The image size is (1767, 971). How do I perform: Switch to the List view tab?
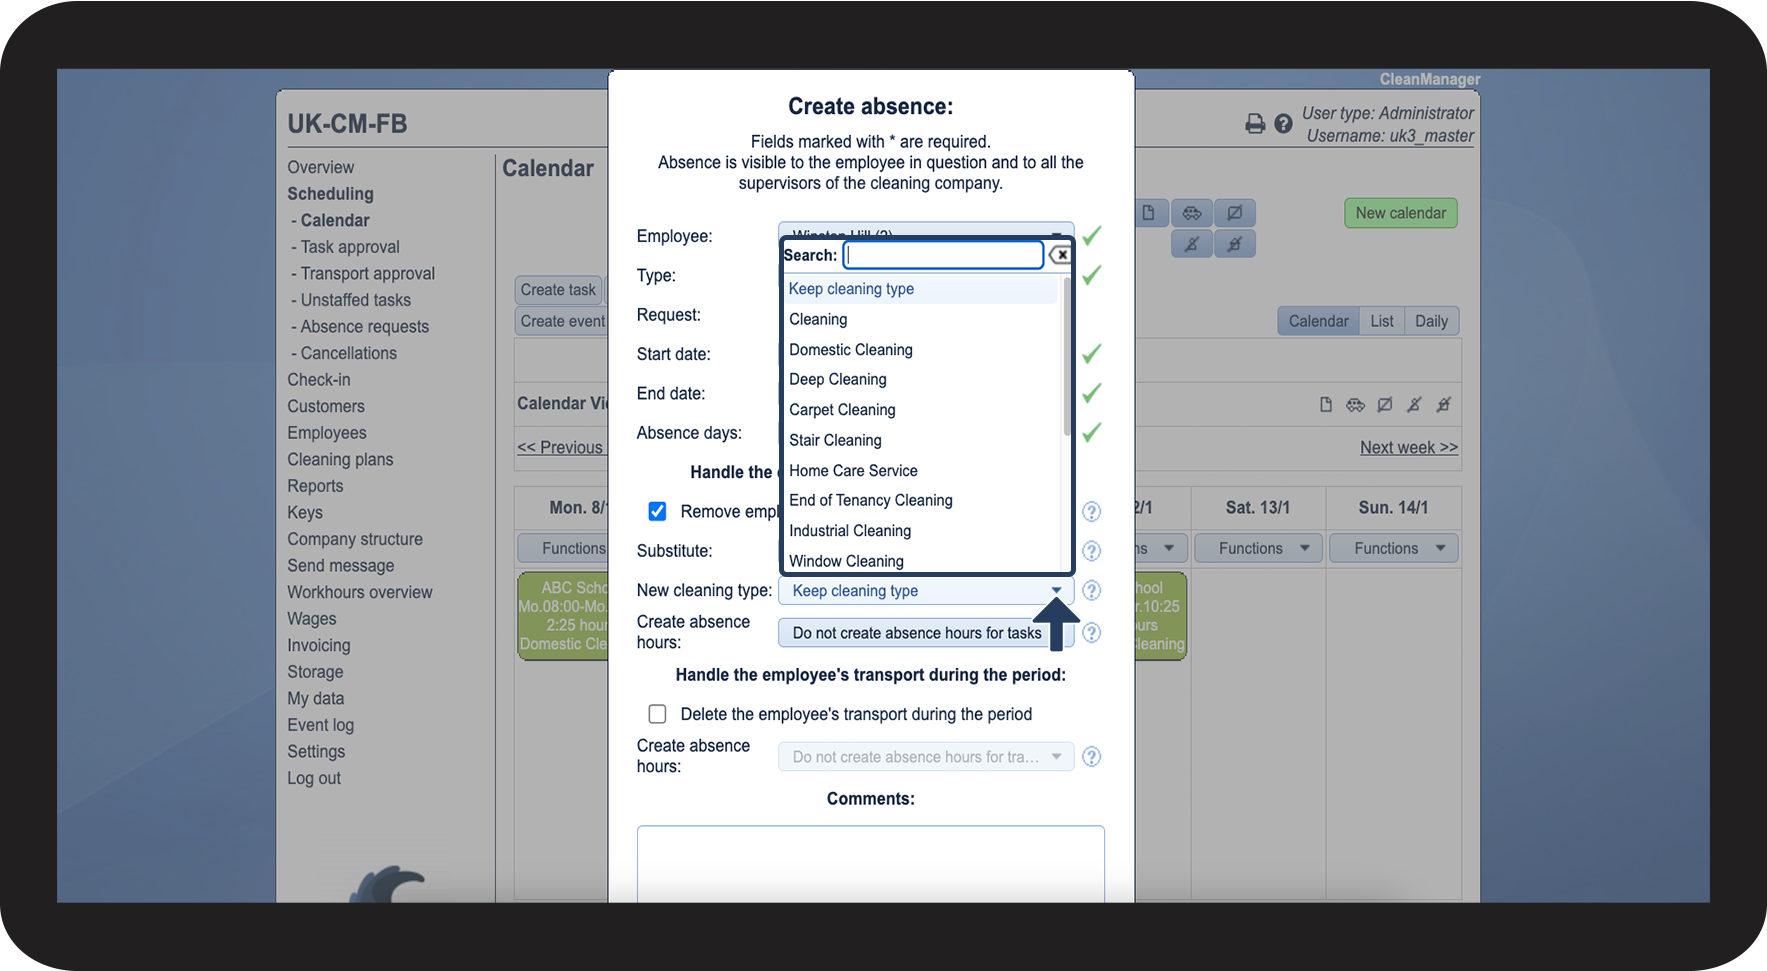pos(1382,321)
